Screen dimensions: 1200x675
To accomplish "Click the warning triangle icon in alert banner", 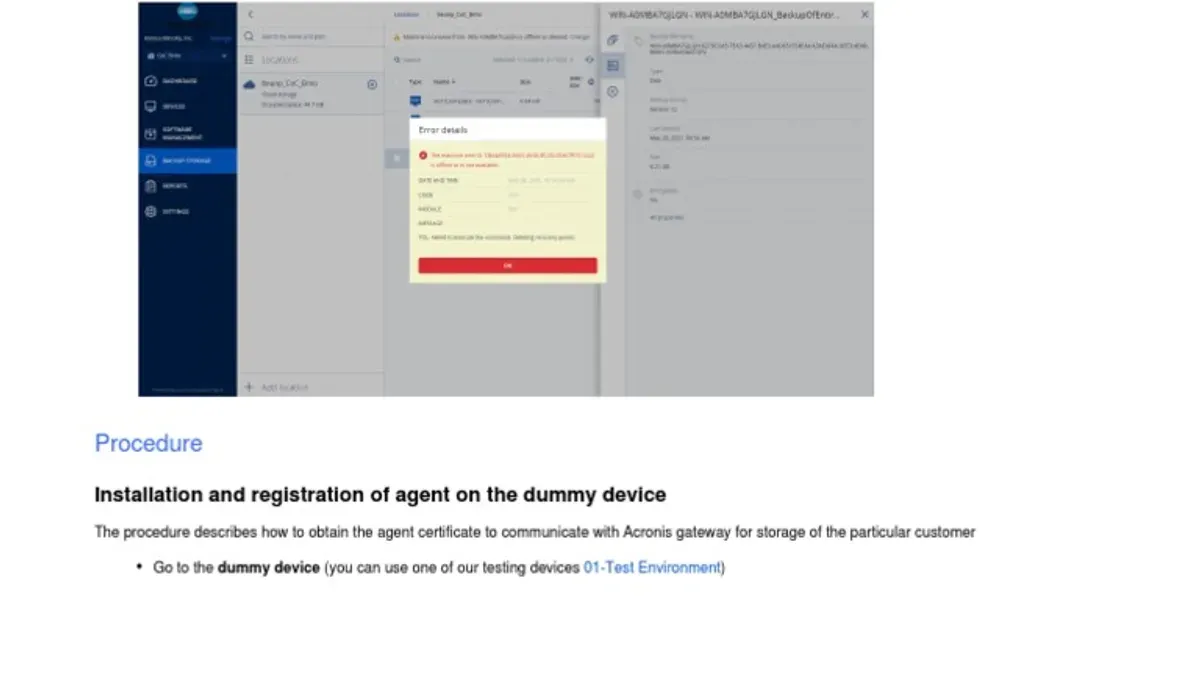I will click(396, 36).
